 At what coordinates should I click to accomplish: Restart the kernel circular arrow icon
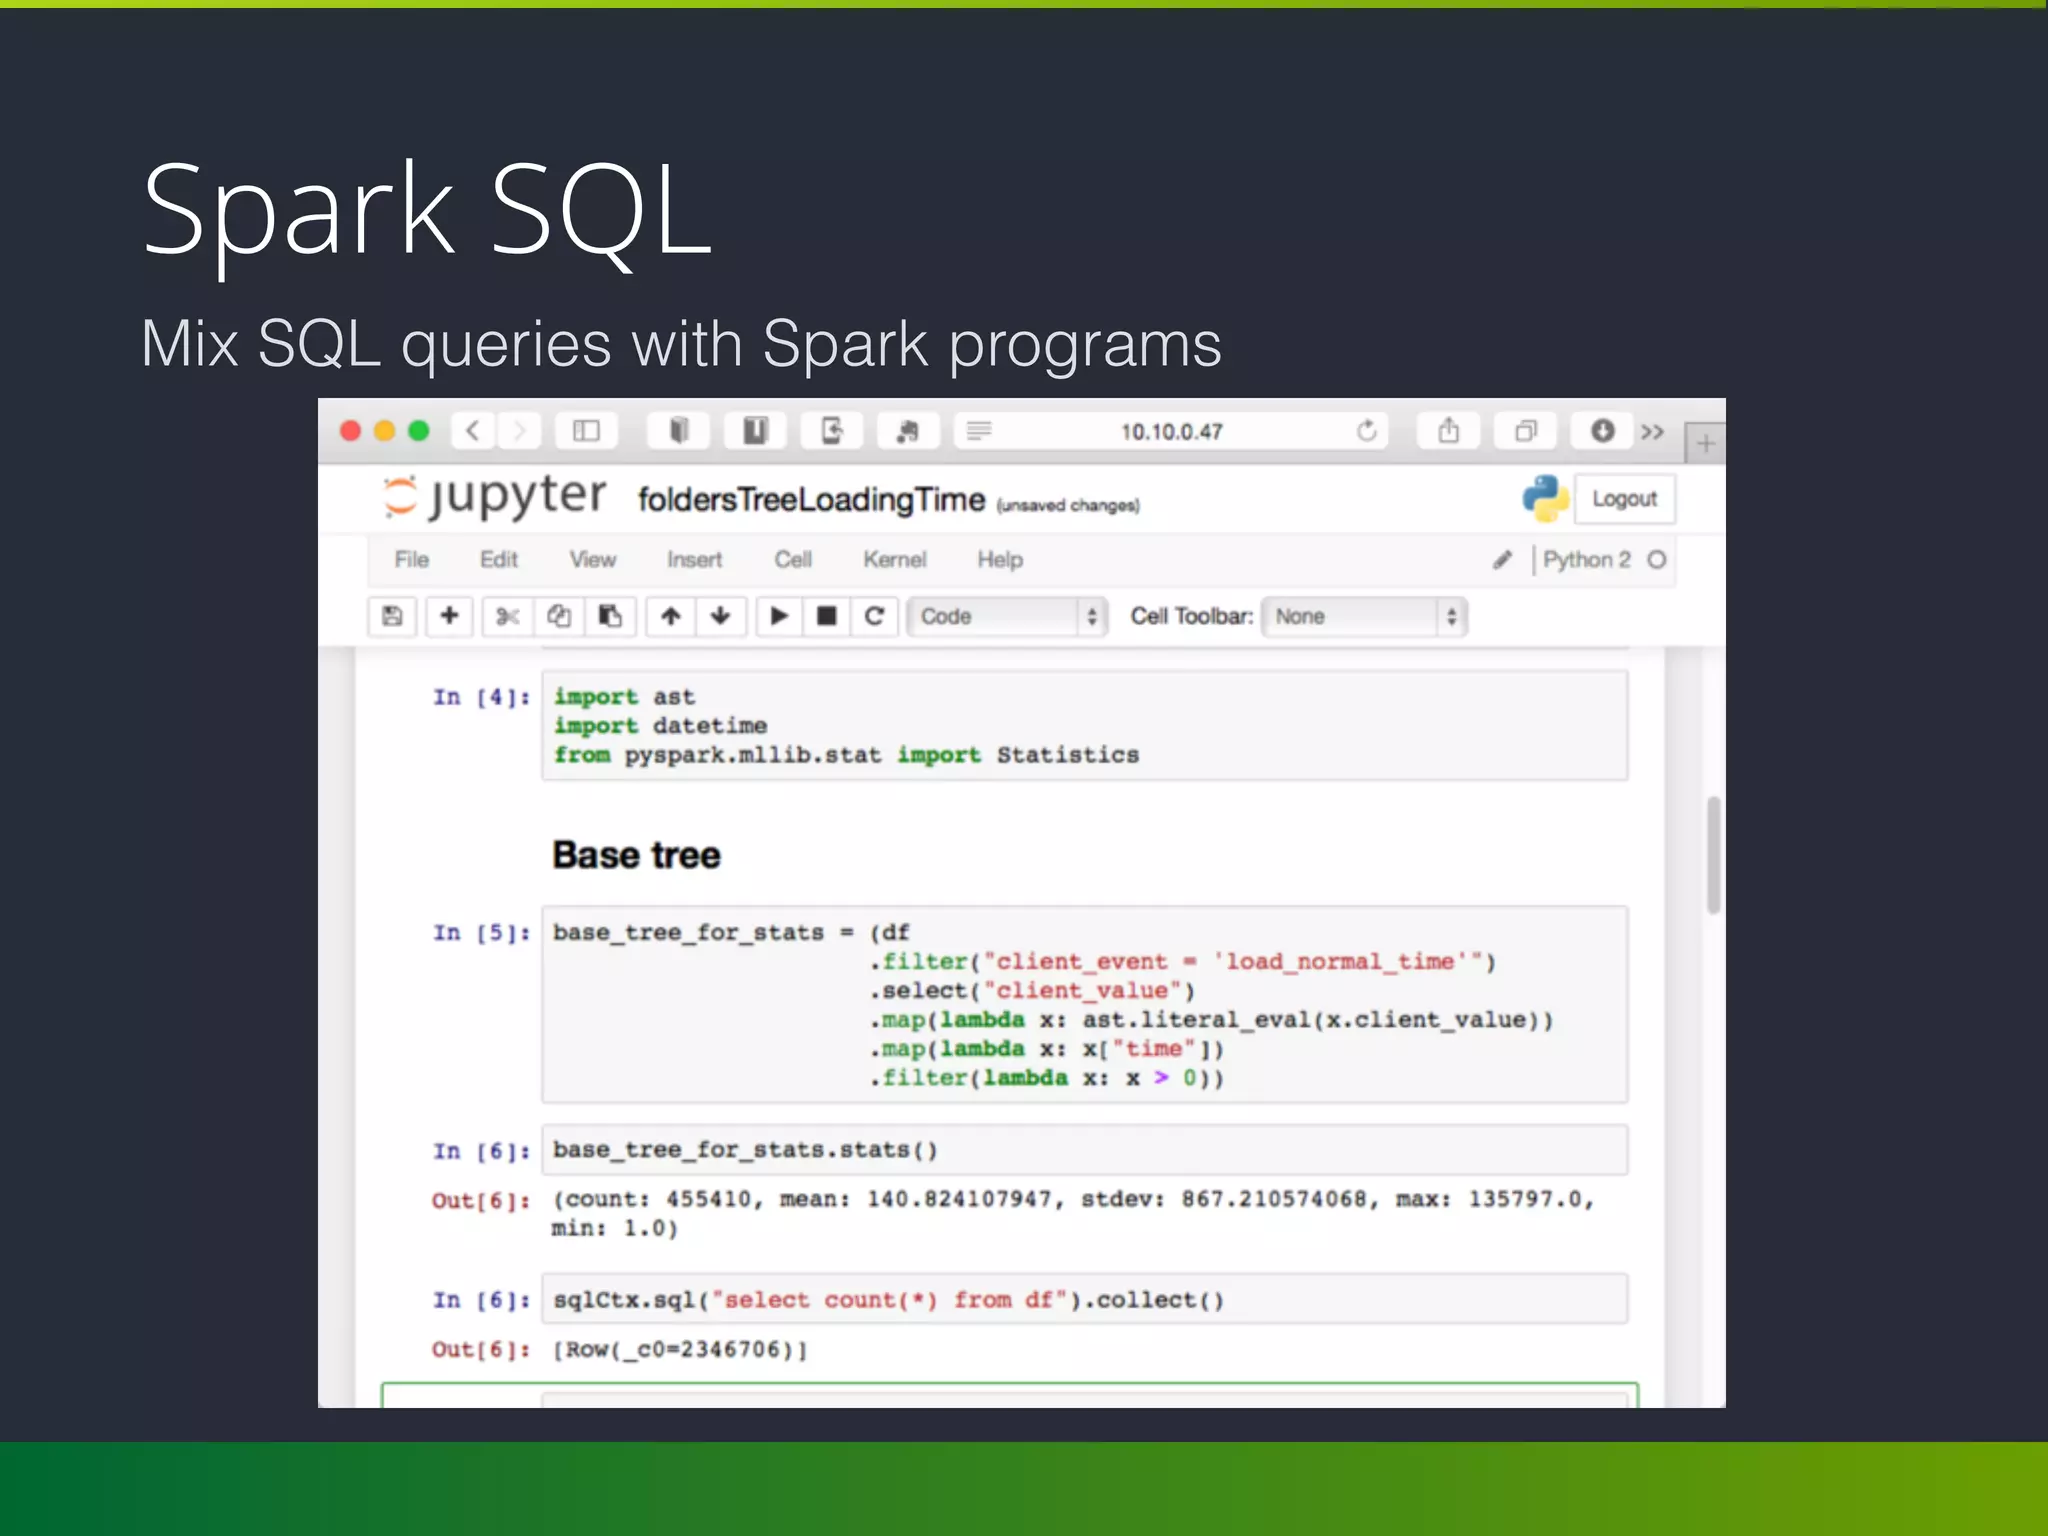[x=874, y=616]
